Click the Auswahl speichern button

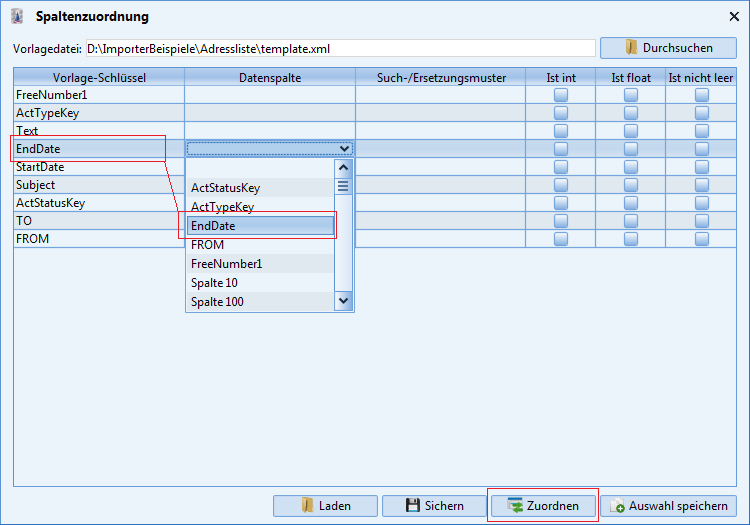(x=668, y=506)
